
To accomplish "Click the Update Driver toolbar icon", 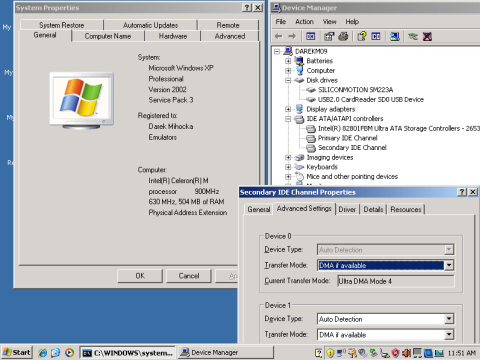I will coord(413,36).
